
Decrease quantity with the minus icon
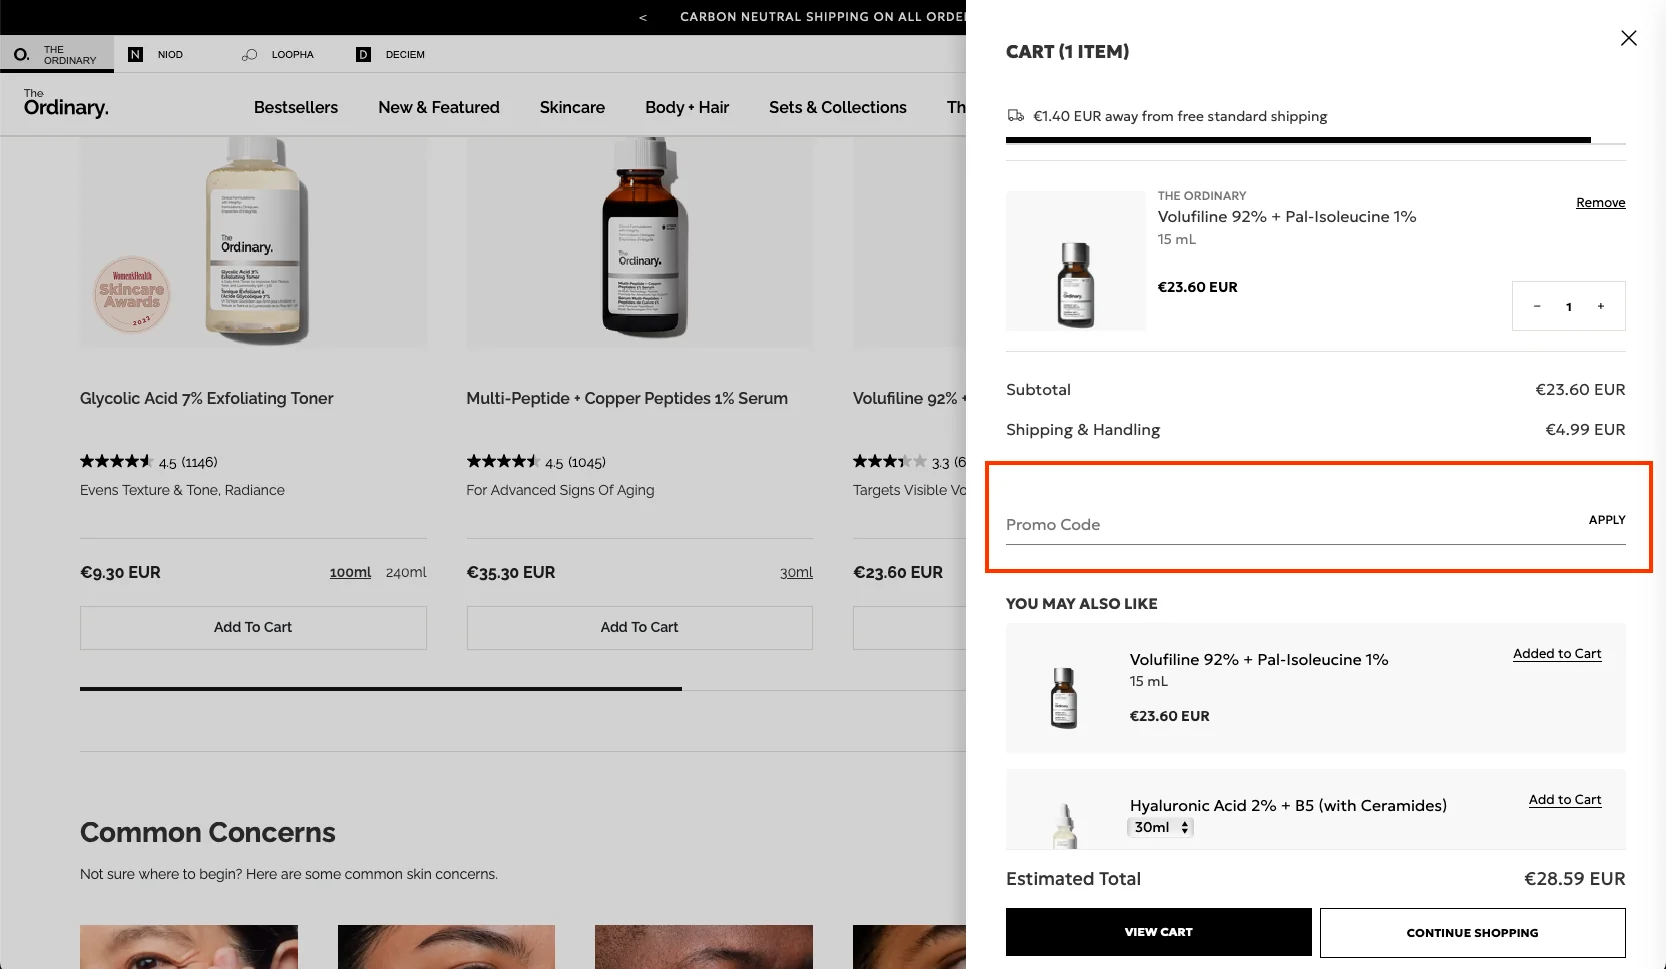pyautogui.click(x=1537, y=306)
